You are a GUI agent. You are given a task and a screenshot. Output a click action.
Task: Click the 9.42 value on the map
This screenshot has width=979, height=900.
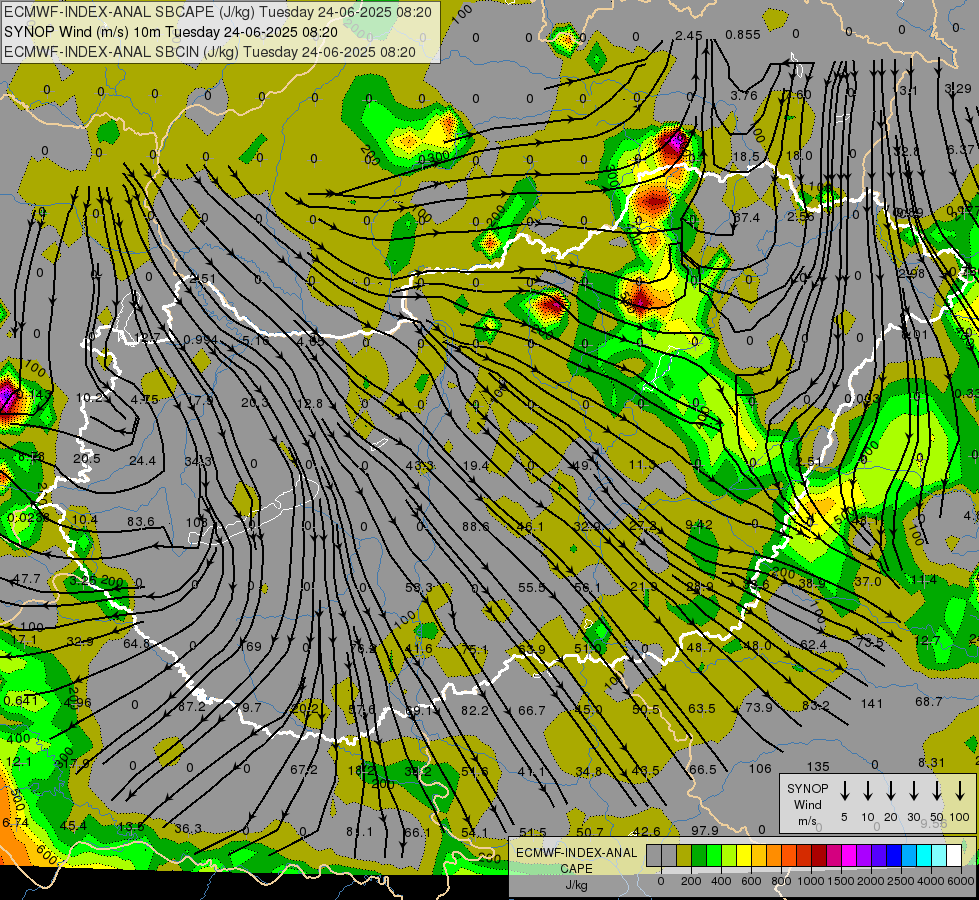tap(699, 524)
